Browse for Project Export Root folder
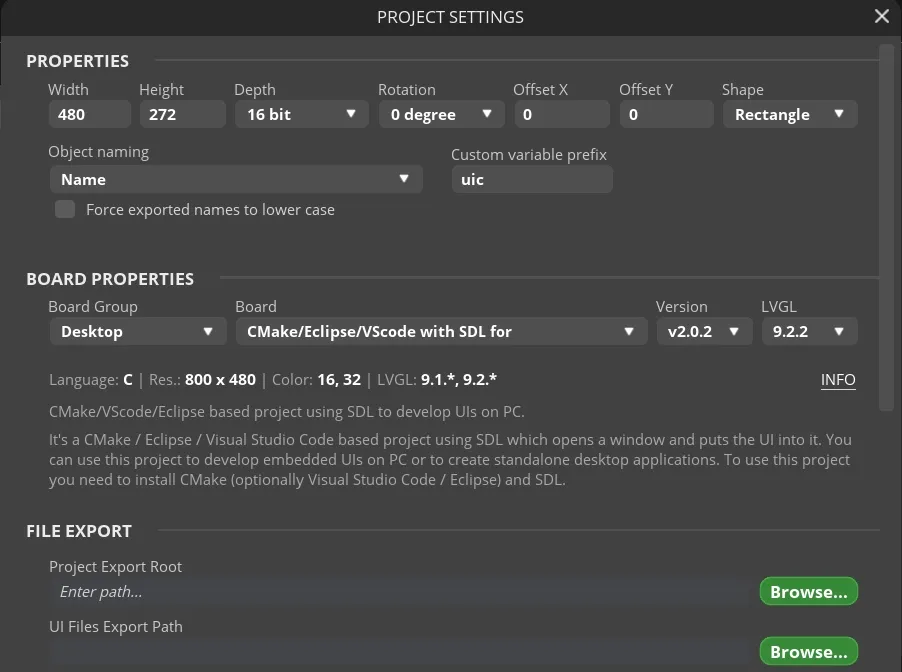The width and height of the screenshot is (902, 672). point(808,591)
